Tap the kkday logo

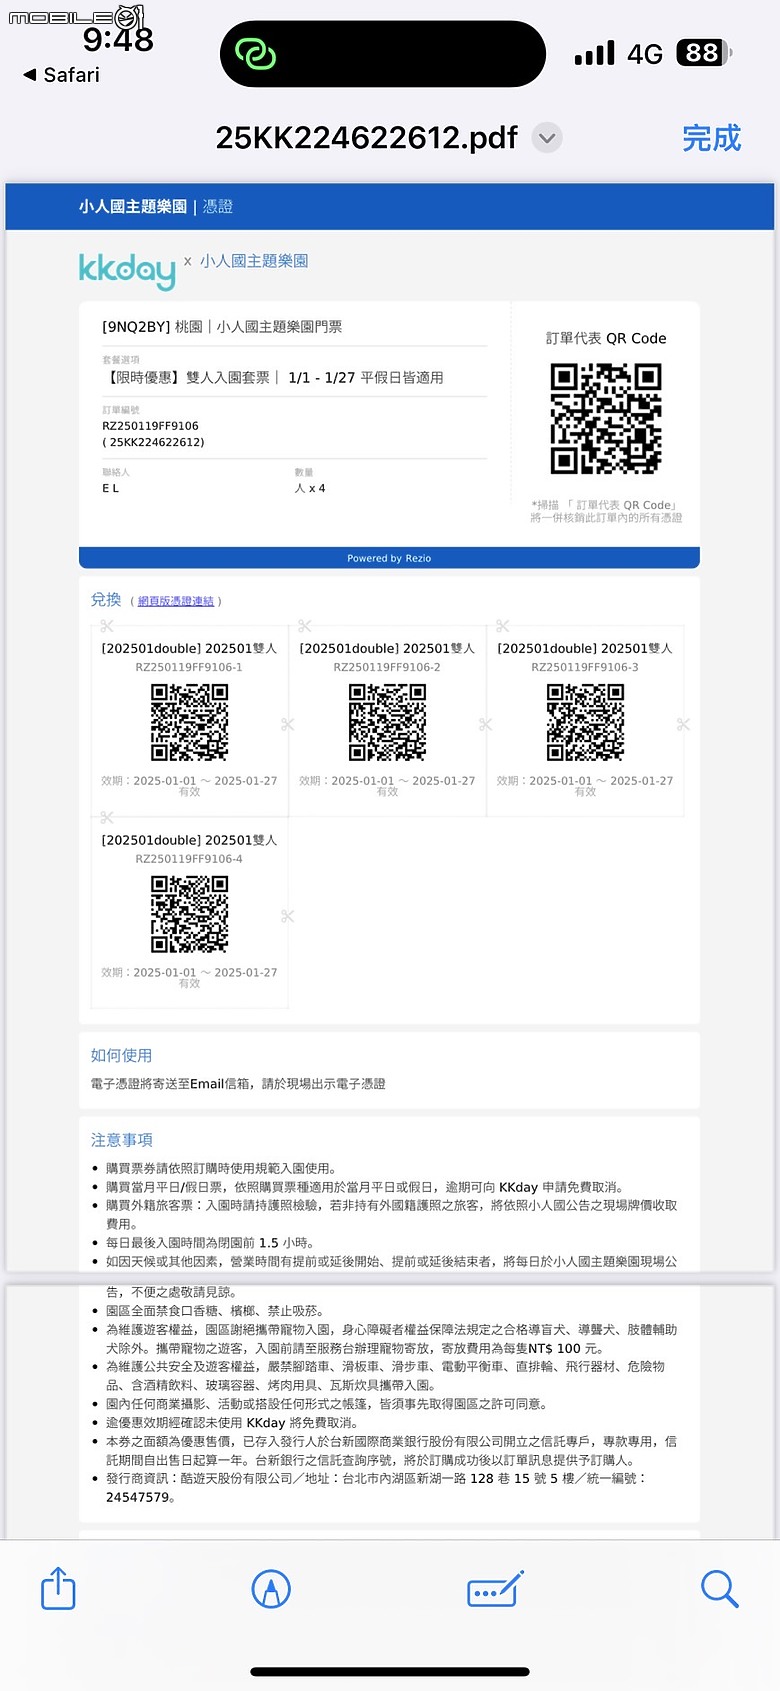pos(127,270)
